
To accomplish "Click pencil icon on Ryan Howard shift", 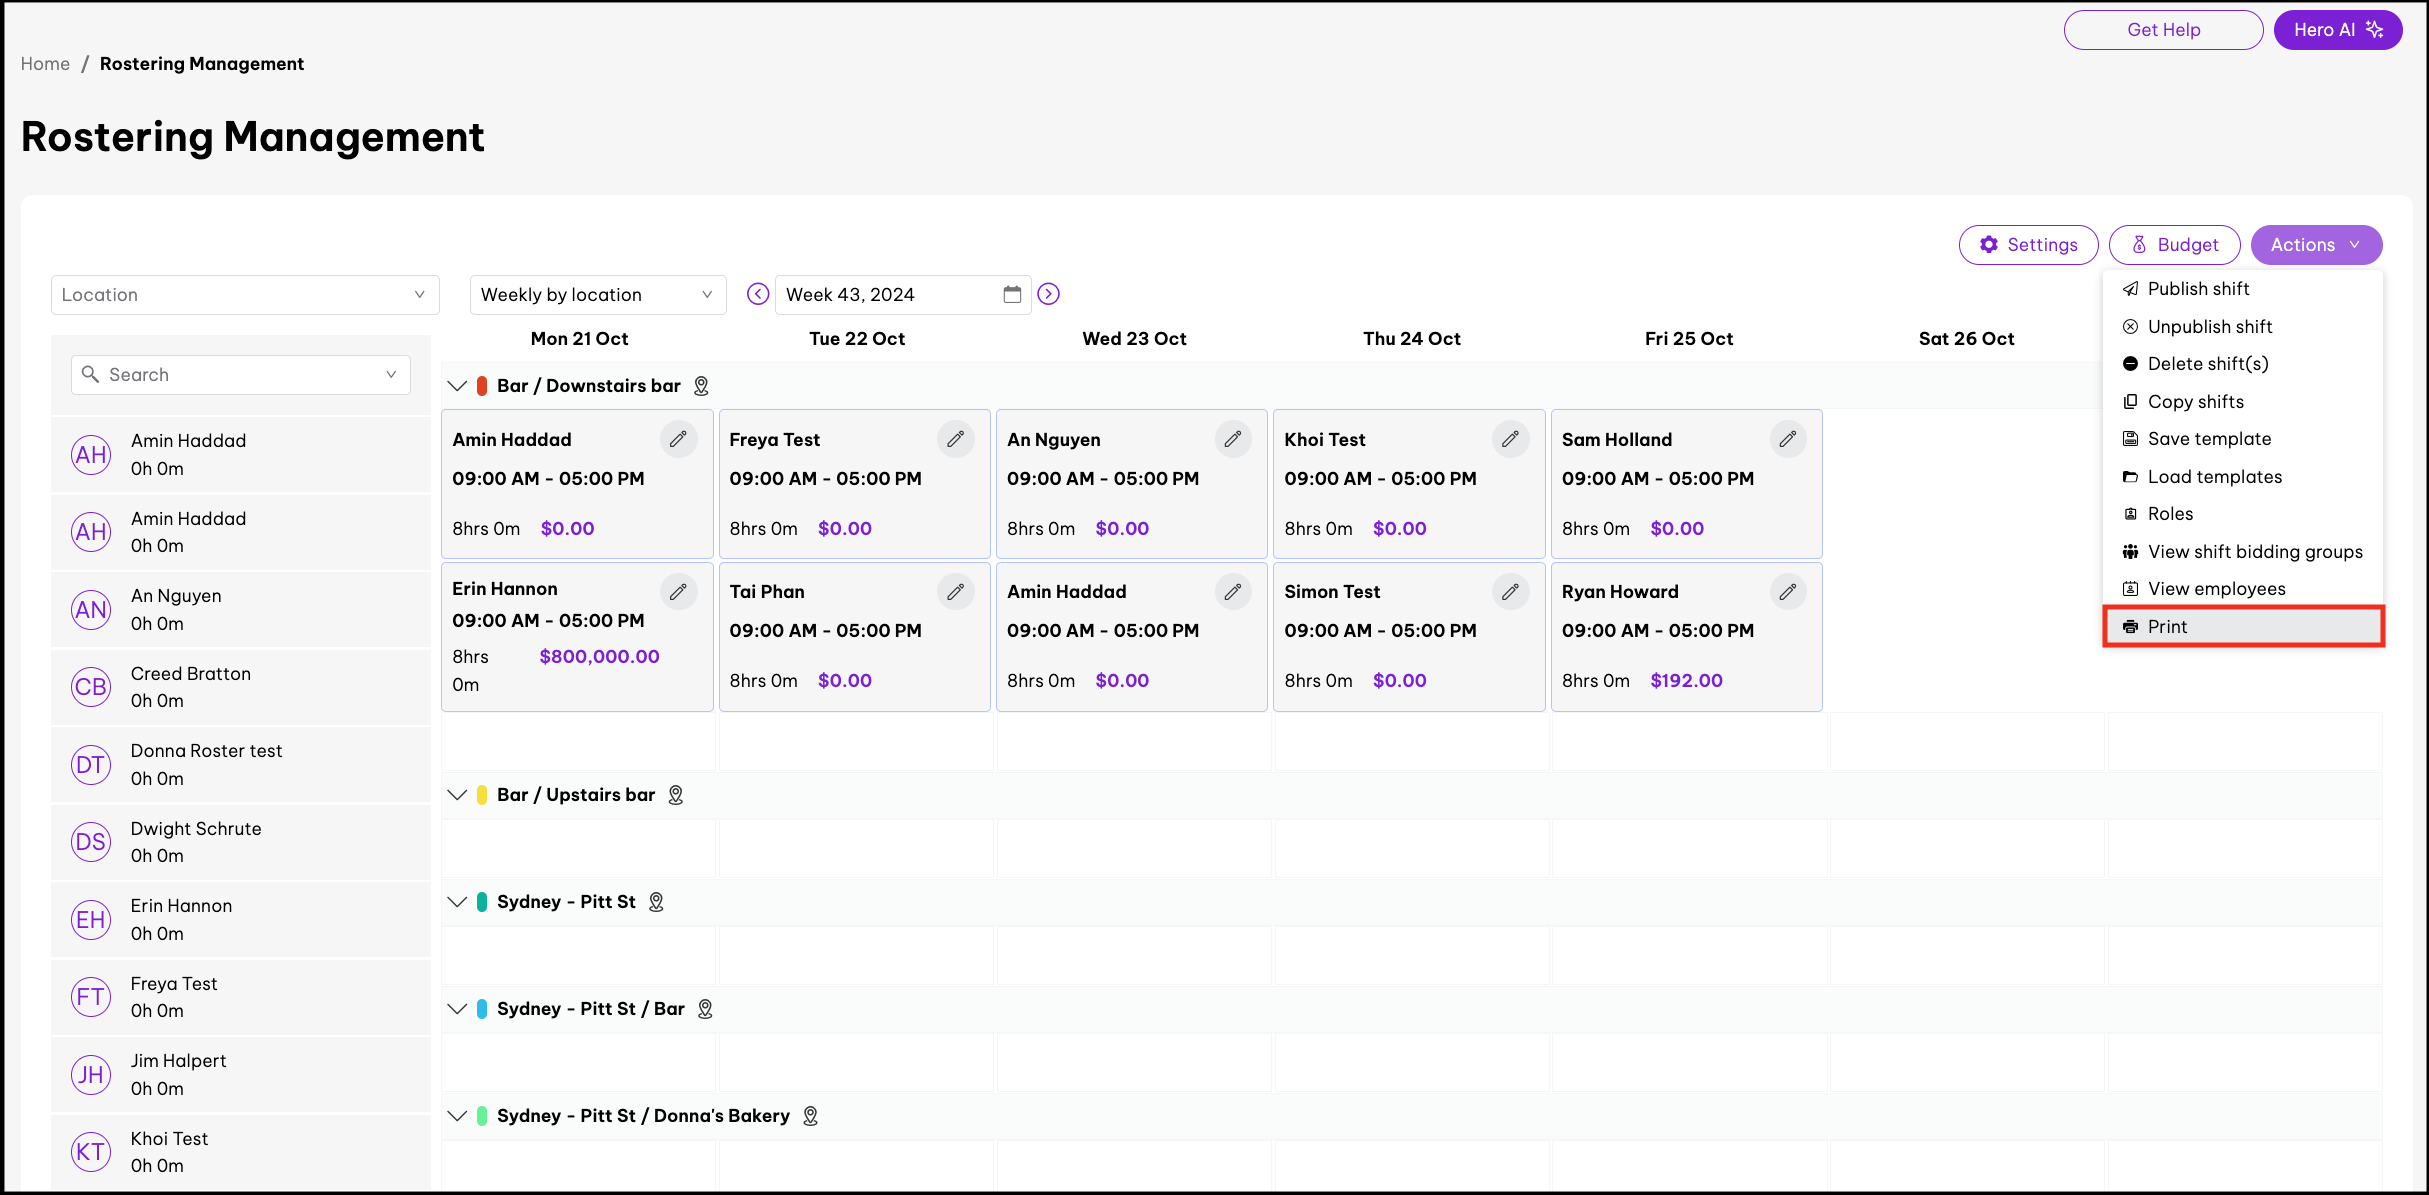I will 1787,591.
